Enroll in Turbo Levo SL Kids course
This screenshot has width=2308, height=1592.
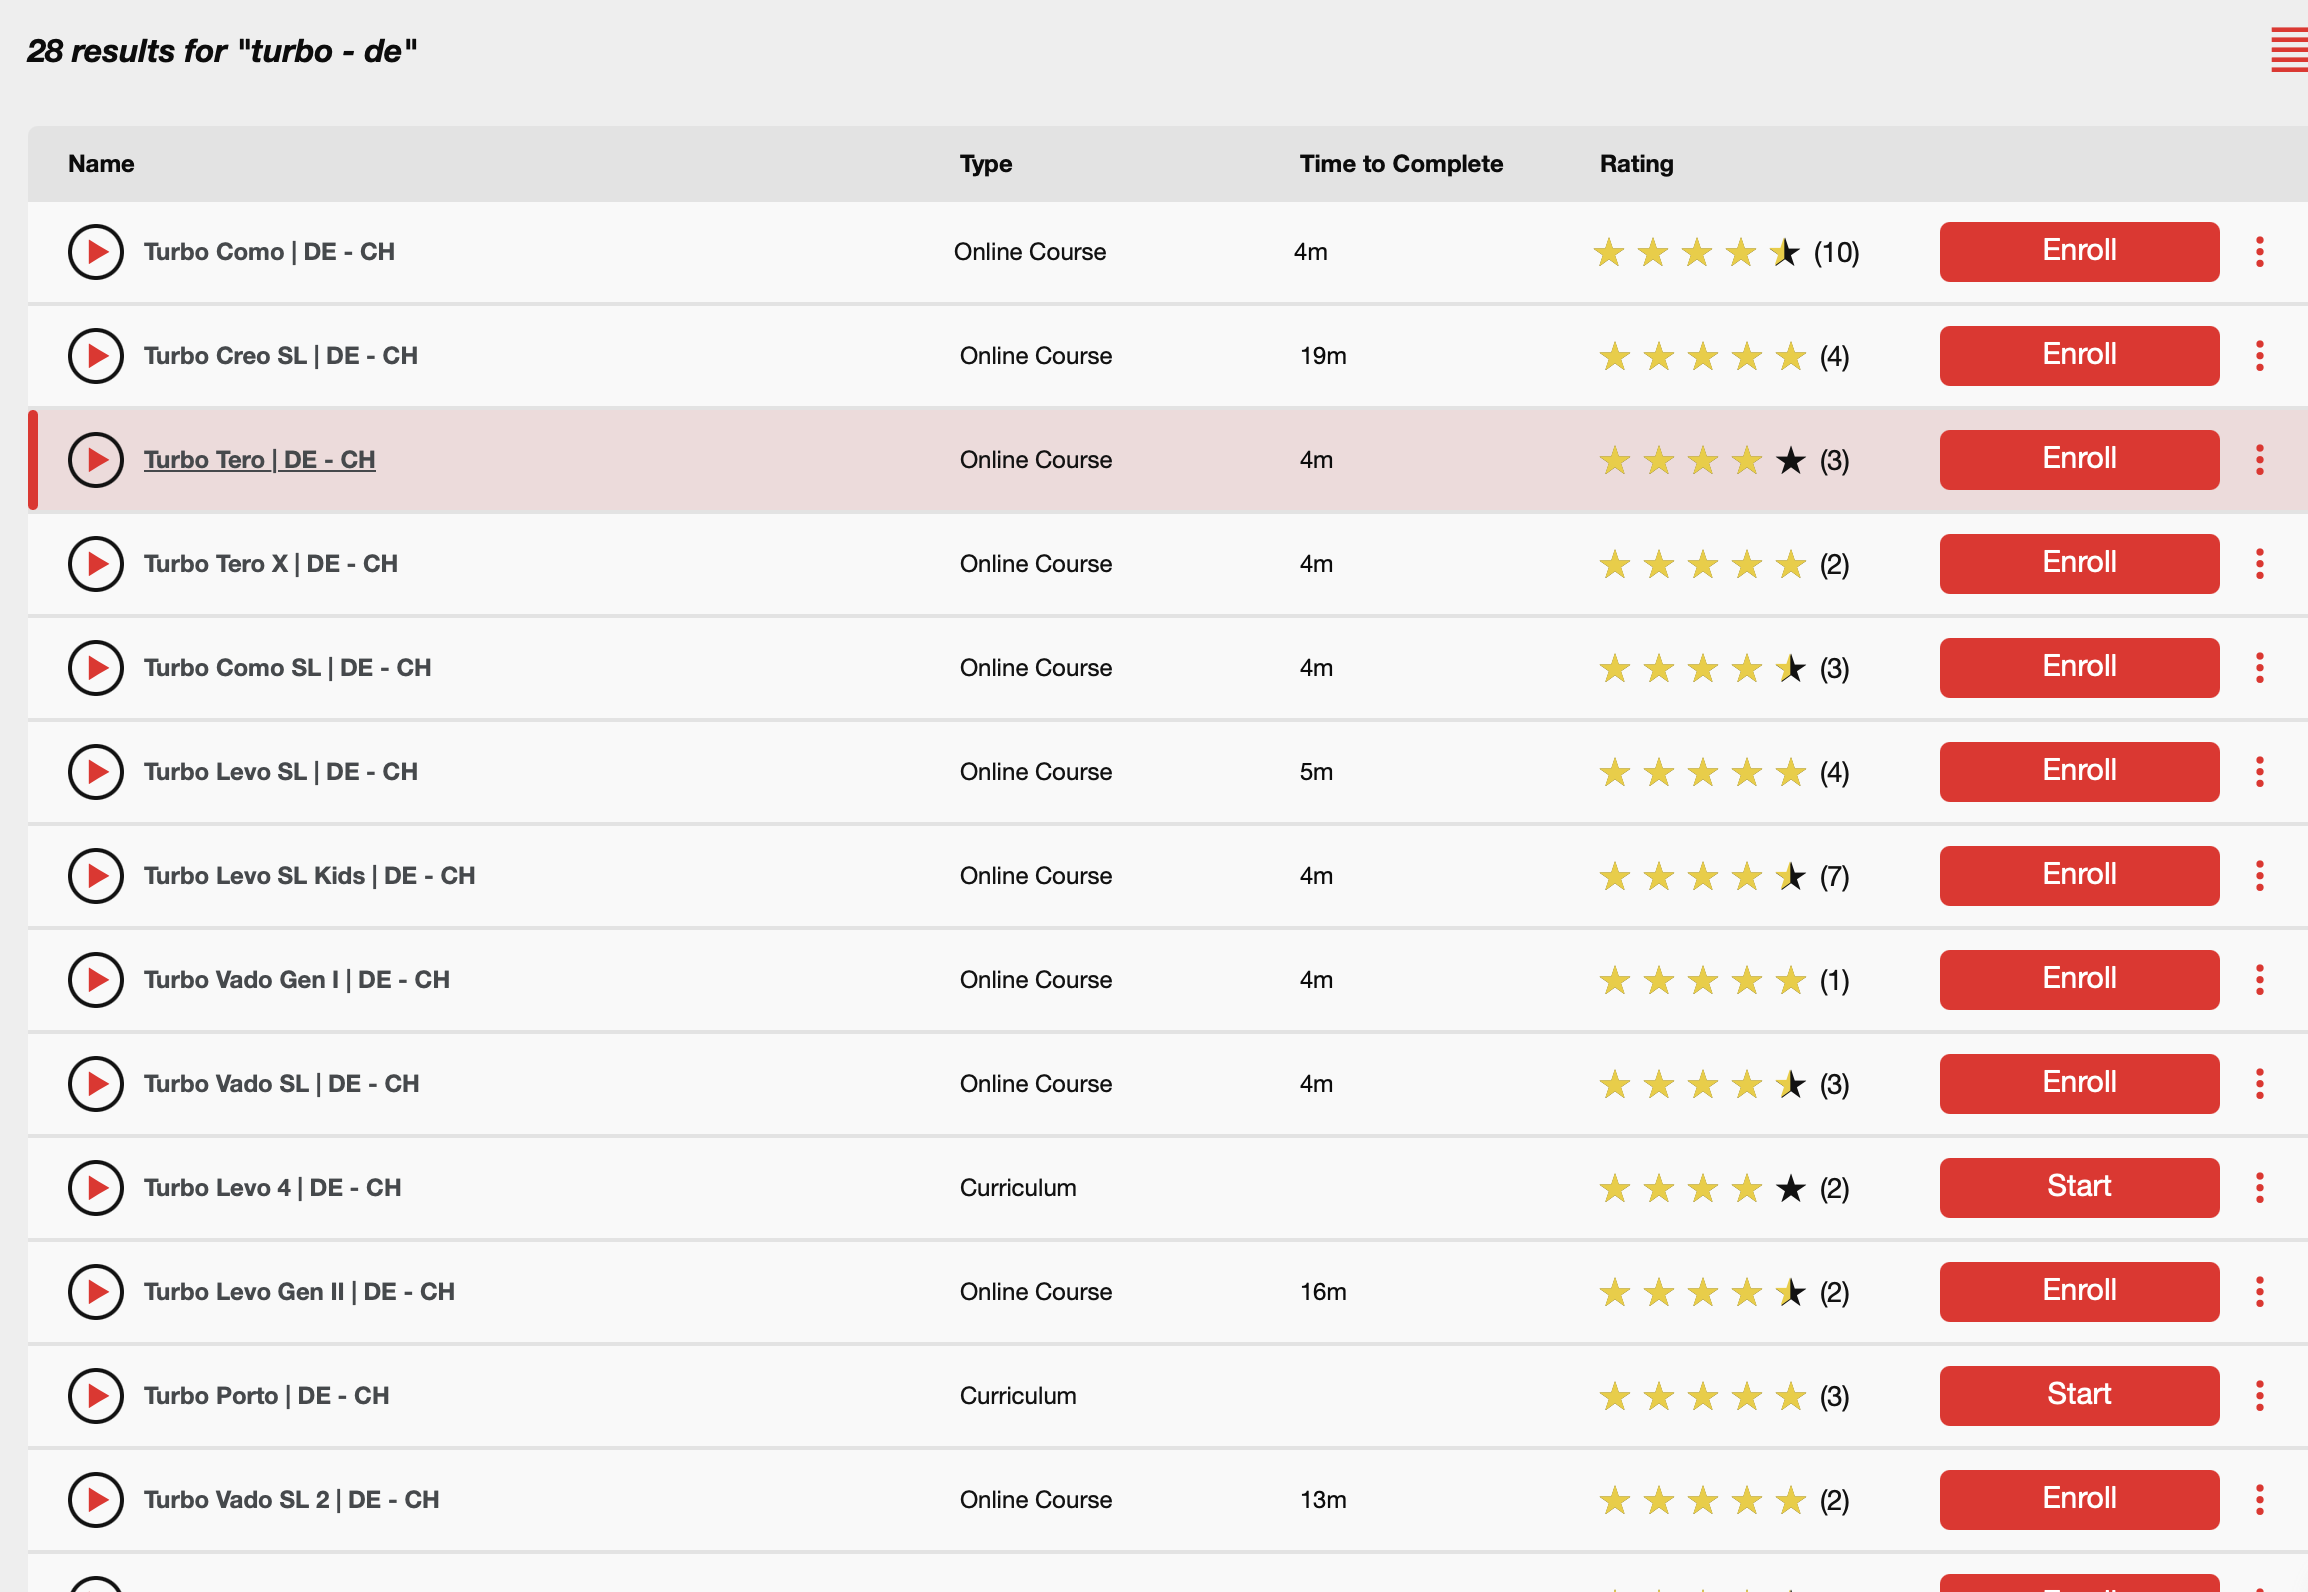tap(2079, 876)
